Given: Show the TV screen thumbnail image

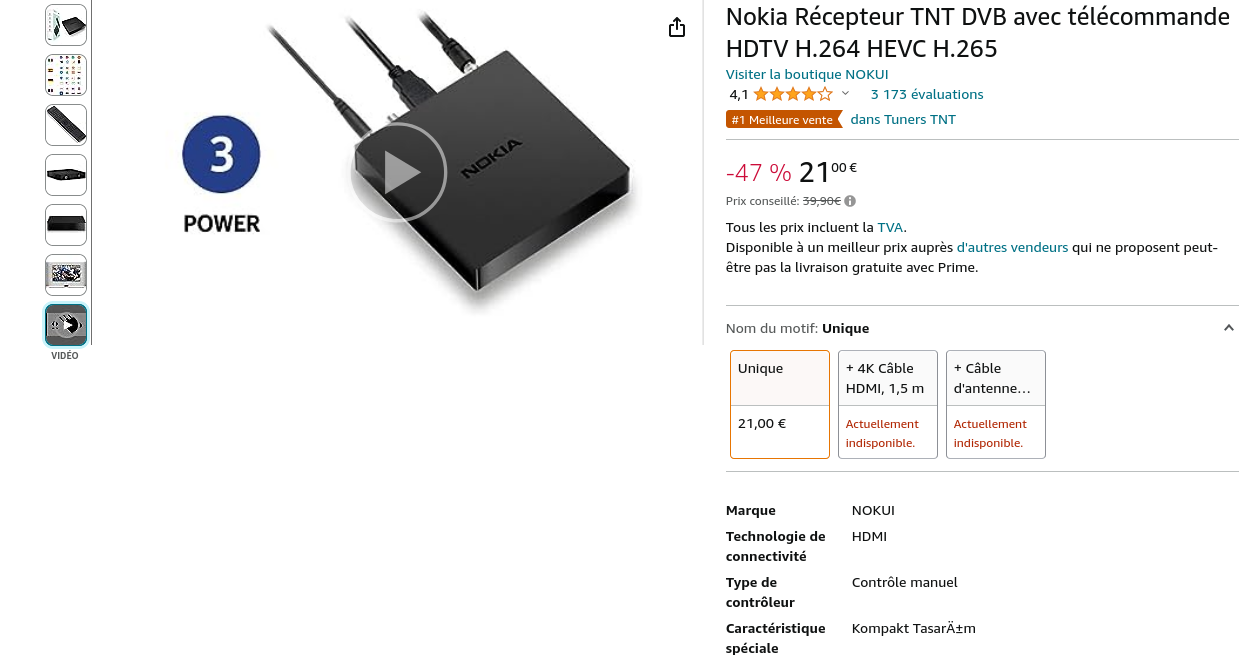Looking at the screenshot, I should pyautogui.click(x=66, y=275).
